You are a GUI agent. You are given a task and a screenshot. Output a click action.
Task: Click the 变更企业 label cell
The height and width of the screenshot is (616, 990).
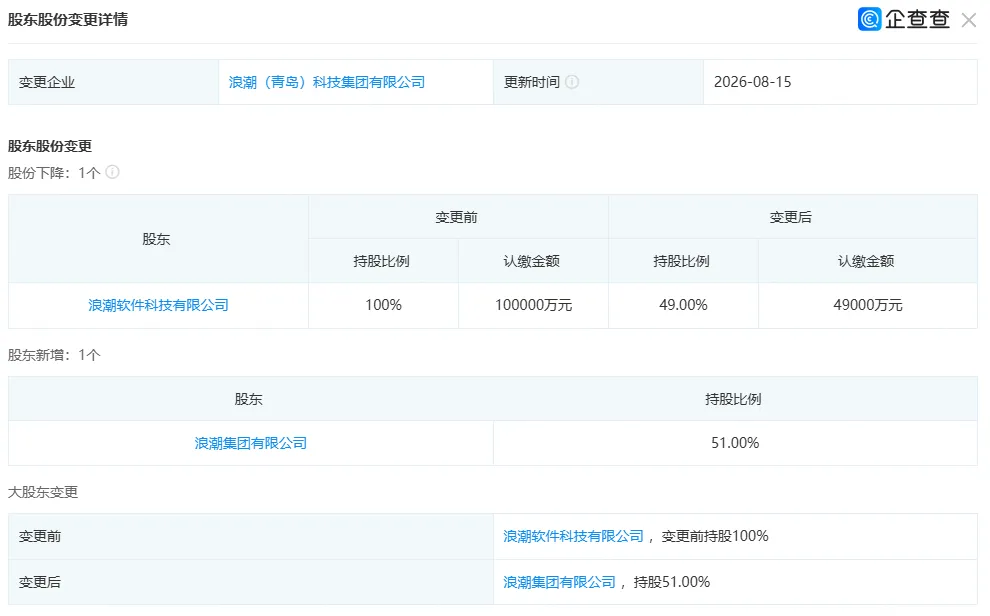114,82
